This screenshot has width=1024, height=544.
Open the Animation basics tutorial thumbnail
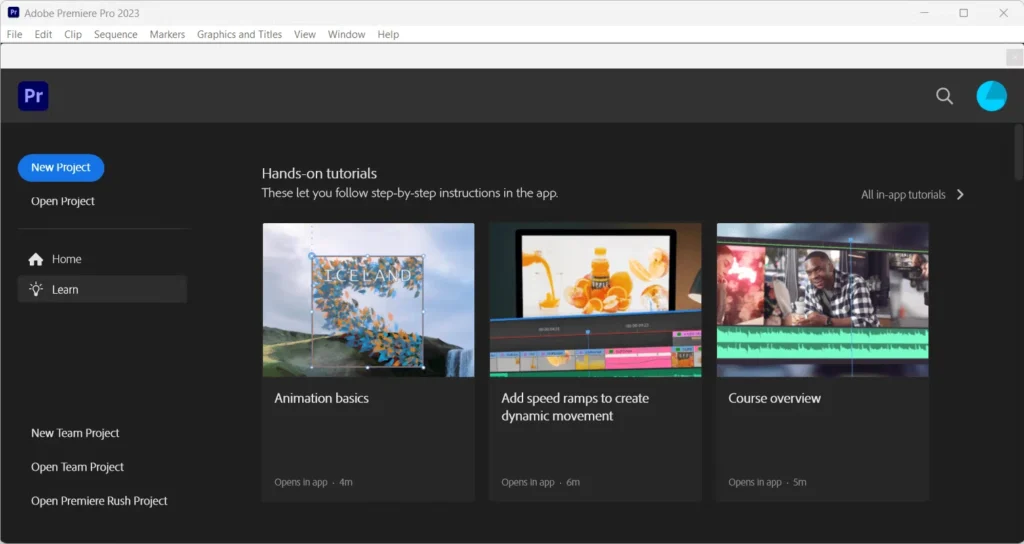(x=368, y=300)
